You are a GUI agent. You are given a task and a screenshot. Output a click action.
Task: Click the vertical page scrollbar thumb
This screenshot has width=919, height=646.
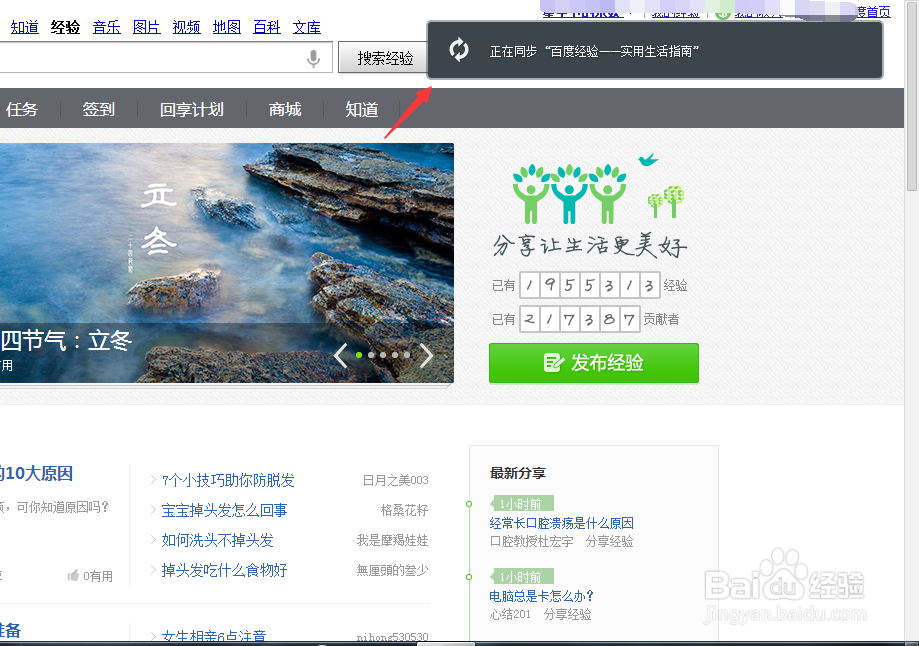(911, 95)
